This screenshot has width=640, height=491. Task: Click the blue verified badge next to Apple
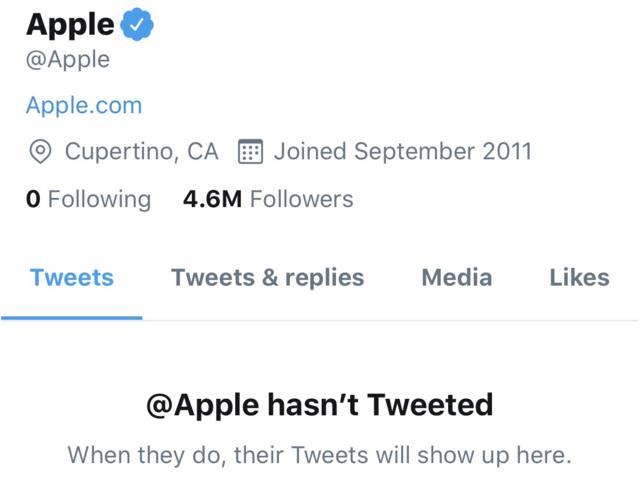pos(137,25)
